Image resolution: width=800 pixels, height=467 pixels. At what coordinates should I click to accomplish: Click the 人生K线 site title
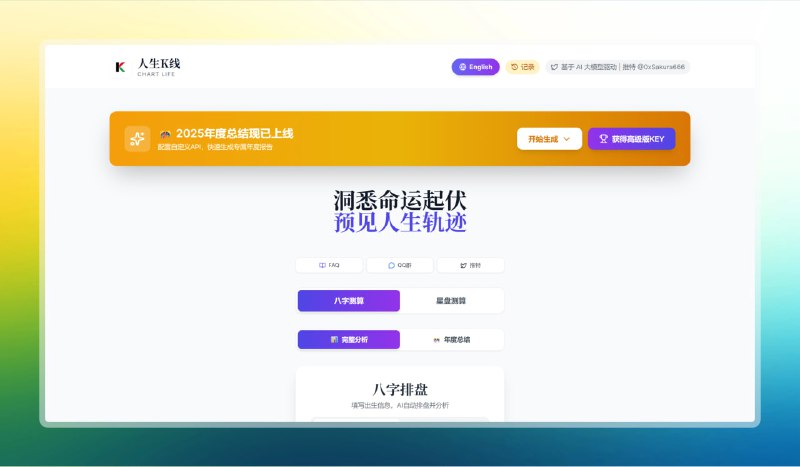point(159,63)
